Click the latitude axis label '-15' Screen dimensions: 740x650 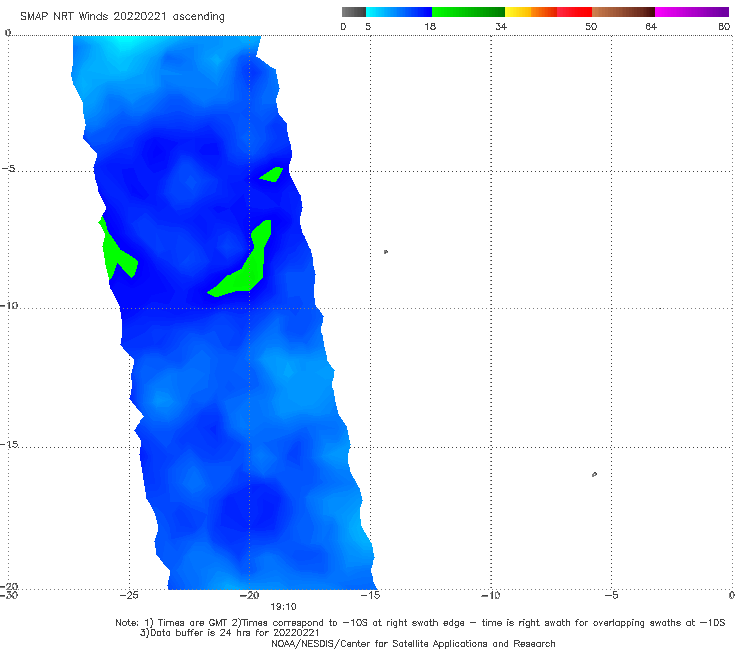9,444
